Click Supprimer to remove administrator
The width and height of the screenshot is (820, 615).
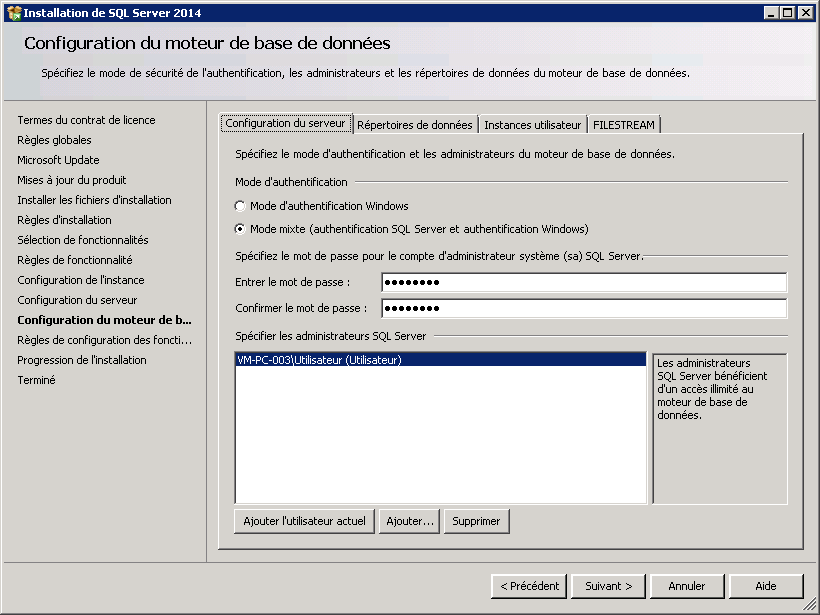[x=476, y=521]
